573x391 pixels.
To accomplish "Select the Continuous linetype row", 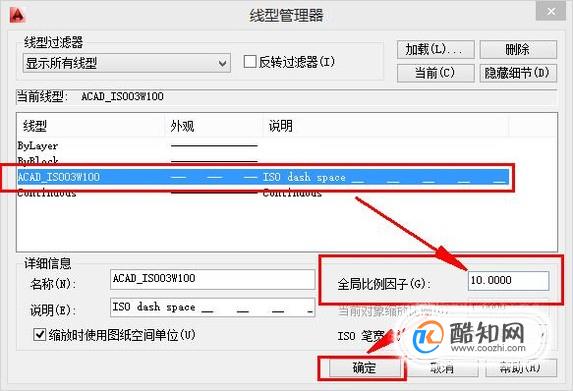I will point(263,193).
